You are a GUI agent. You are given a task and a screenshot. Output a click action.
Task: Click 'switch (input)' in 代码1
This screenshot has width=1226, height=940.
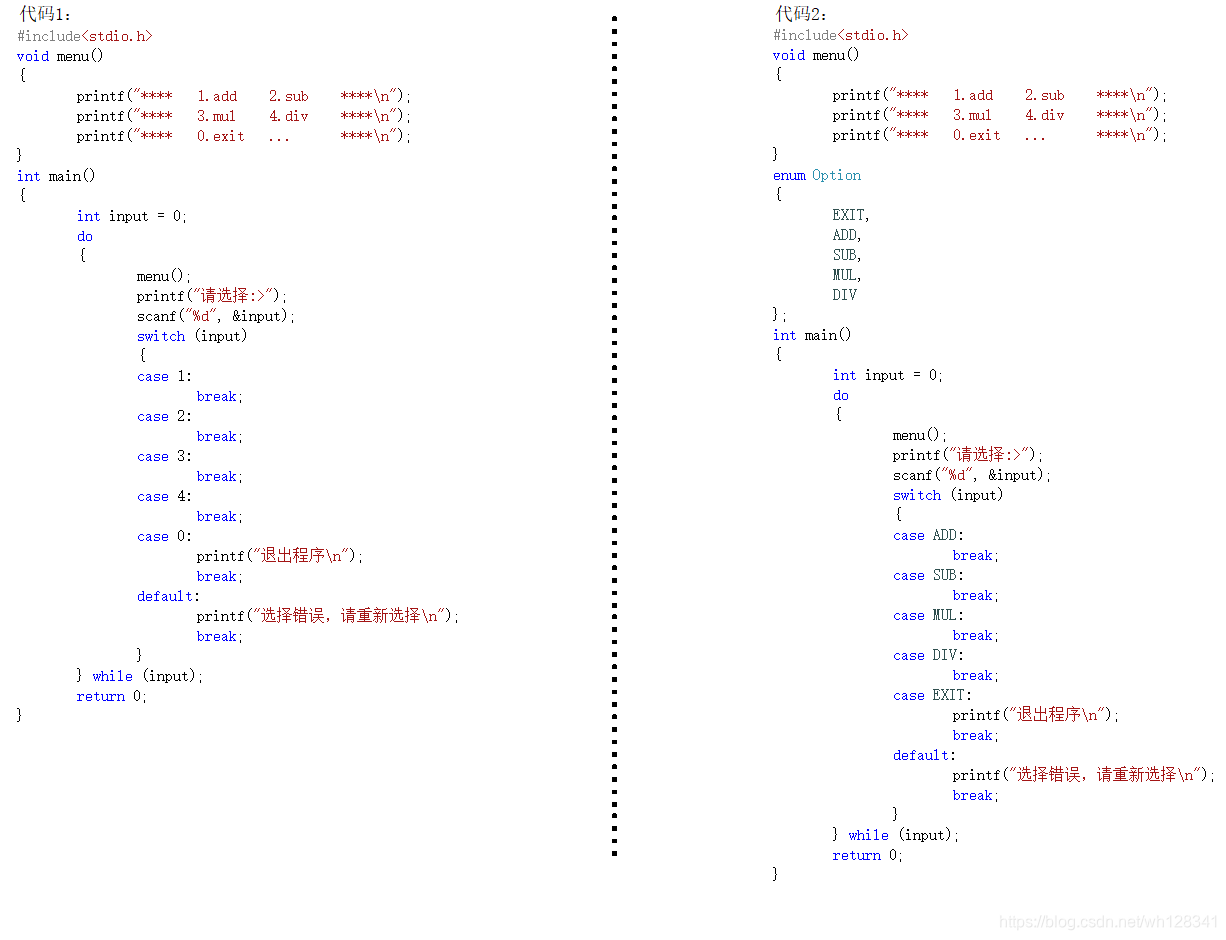coord(192,336)
